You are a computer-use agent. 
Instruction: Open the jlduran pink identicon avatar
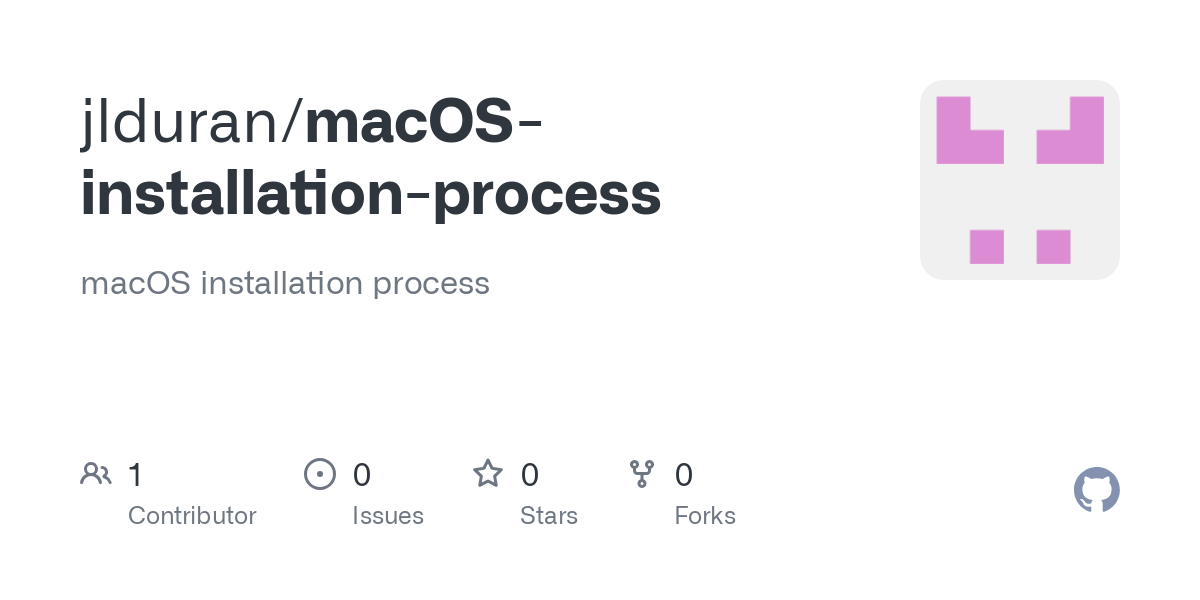pyautogui.click(x=1020, y=180)
